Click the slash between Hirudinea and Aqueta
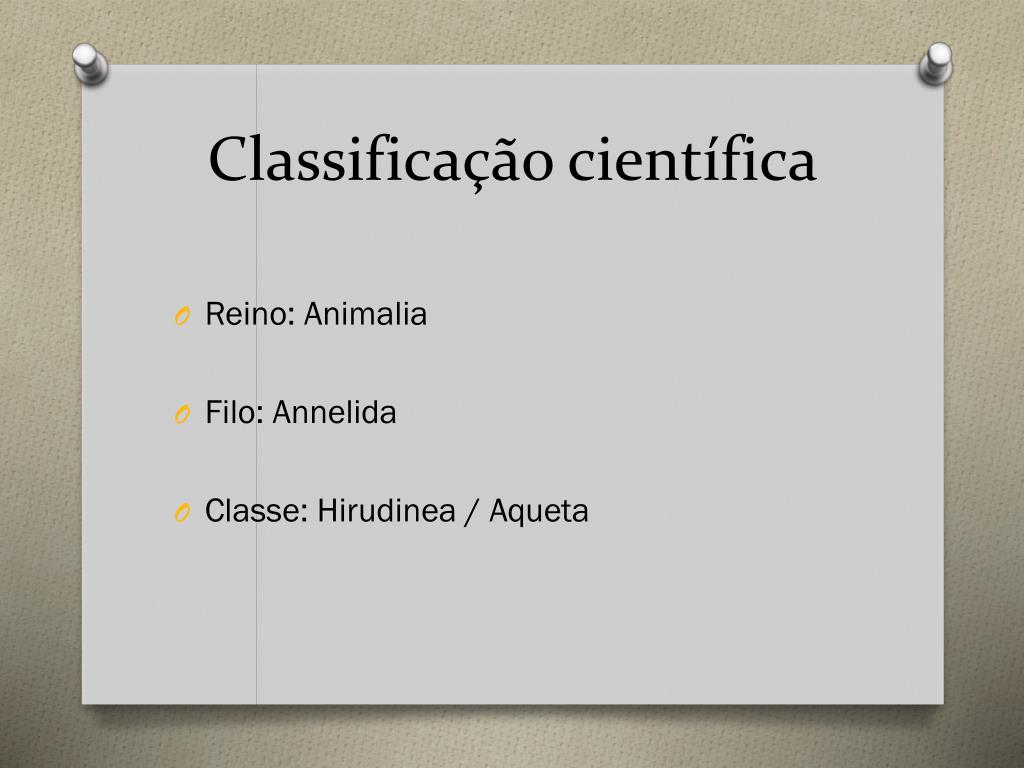The image size is (1024, 768). point(472,511)
